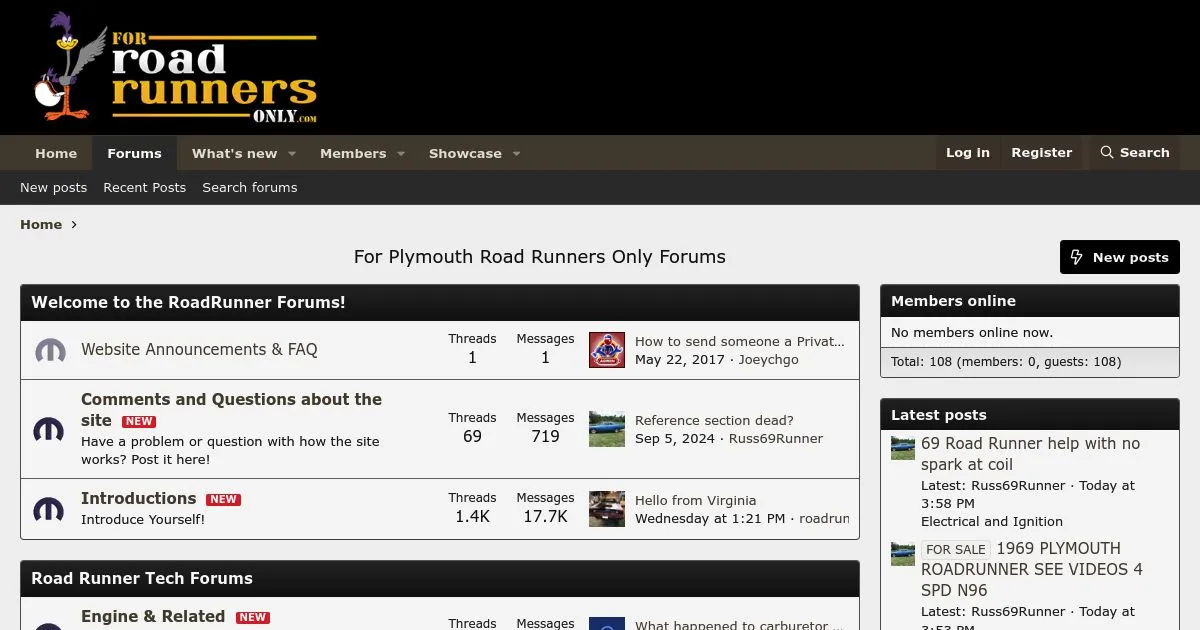Click the What happened to carburetor thread
This screenshot has width=1200, height=630.
(x=740, y=626)
